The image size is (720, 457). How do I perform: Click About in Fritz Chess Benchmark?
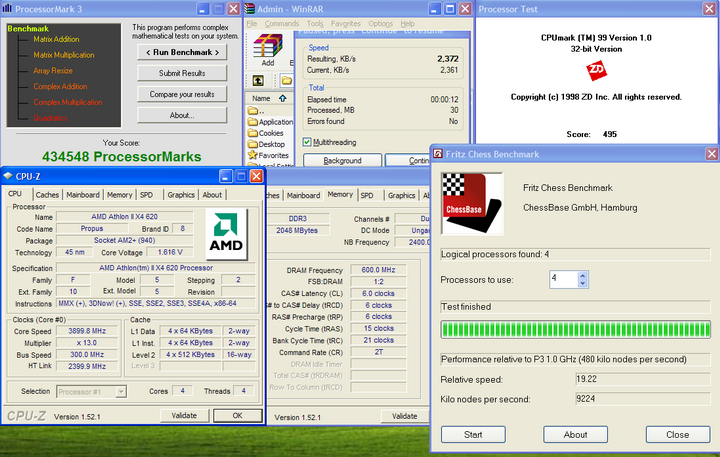click(575, 434)
